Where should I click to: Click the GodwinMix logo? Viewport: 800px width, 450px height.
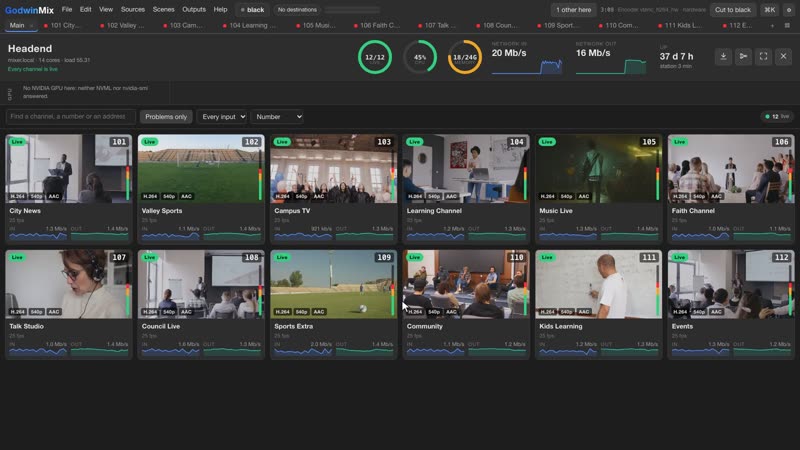(x=29, y=10)
